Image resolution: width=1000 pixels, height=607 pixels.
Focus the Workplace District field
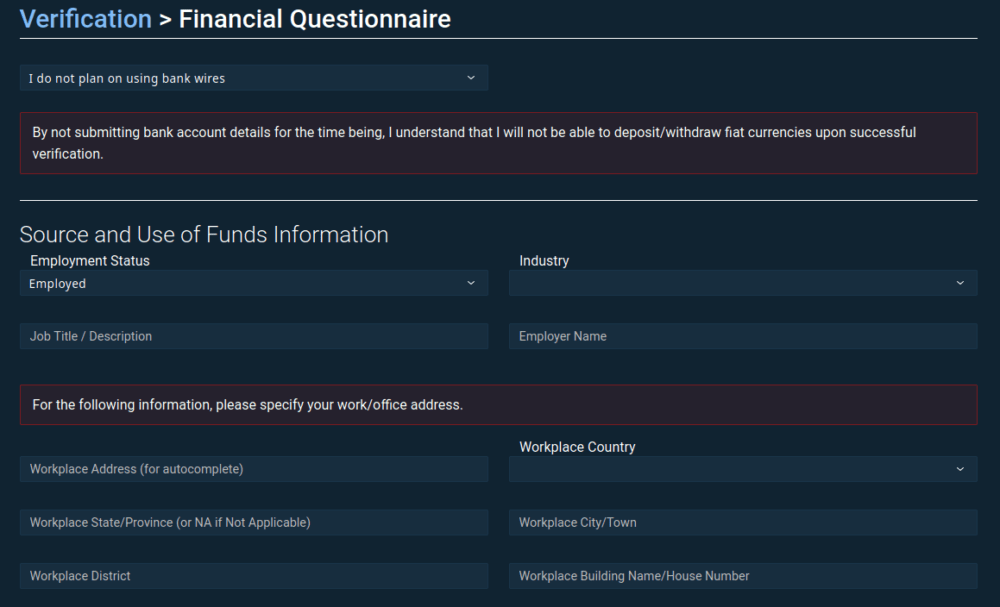pos(254,576)
